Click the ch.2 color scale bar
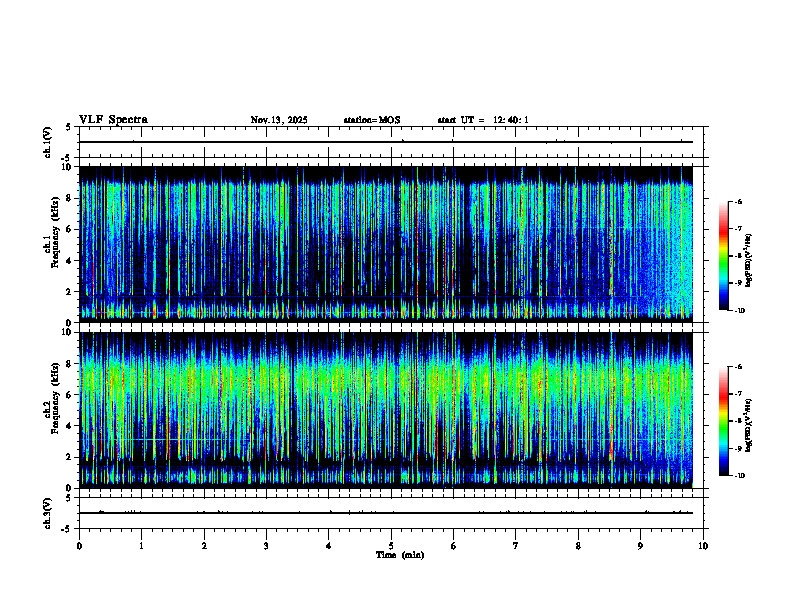The height and width of the screenshot is (612, 792). click(724, 421)
